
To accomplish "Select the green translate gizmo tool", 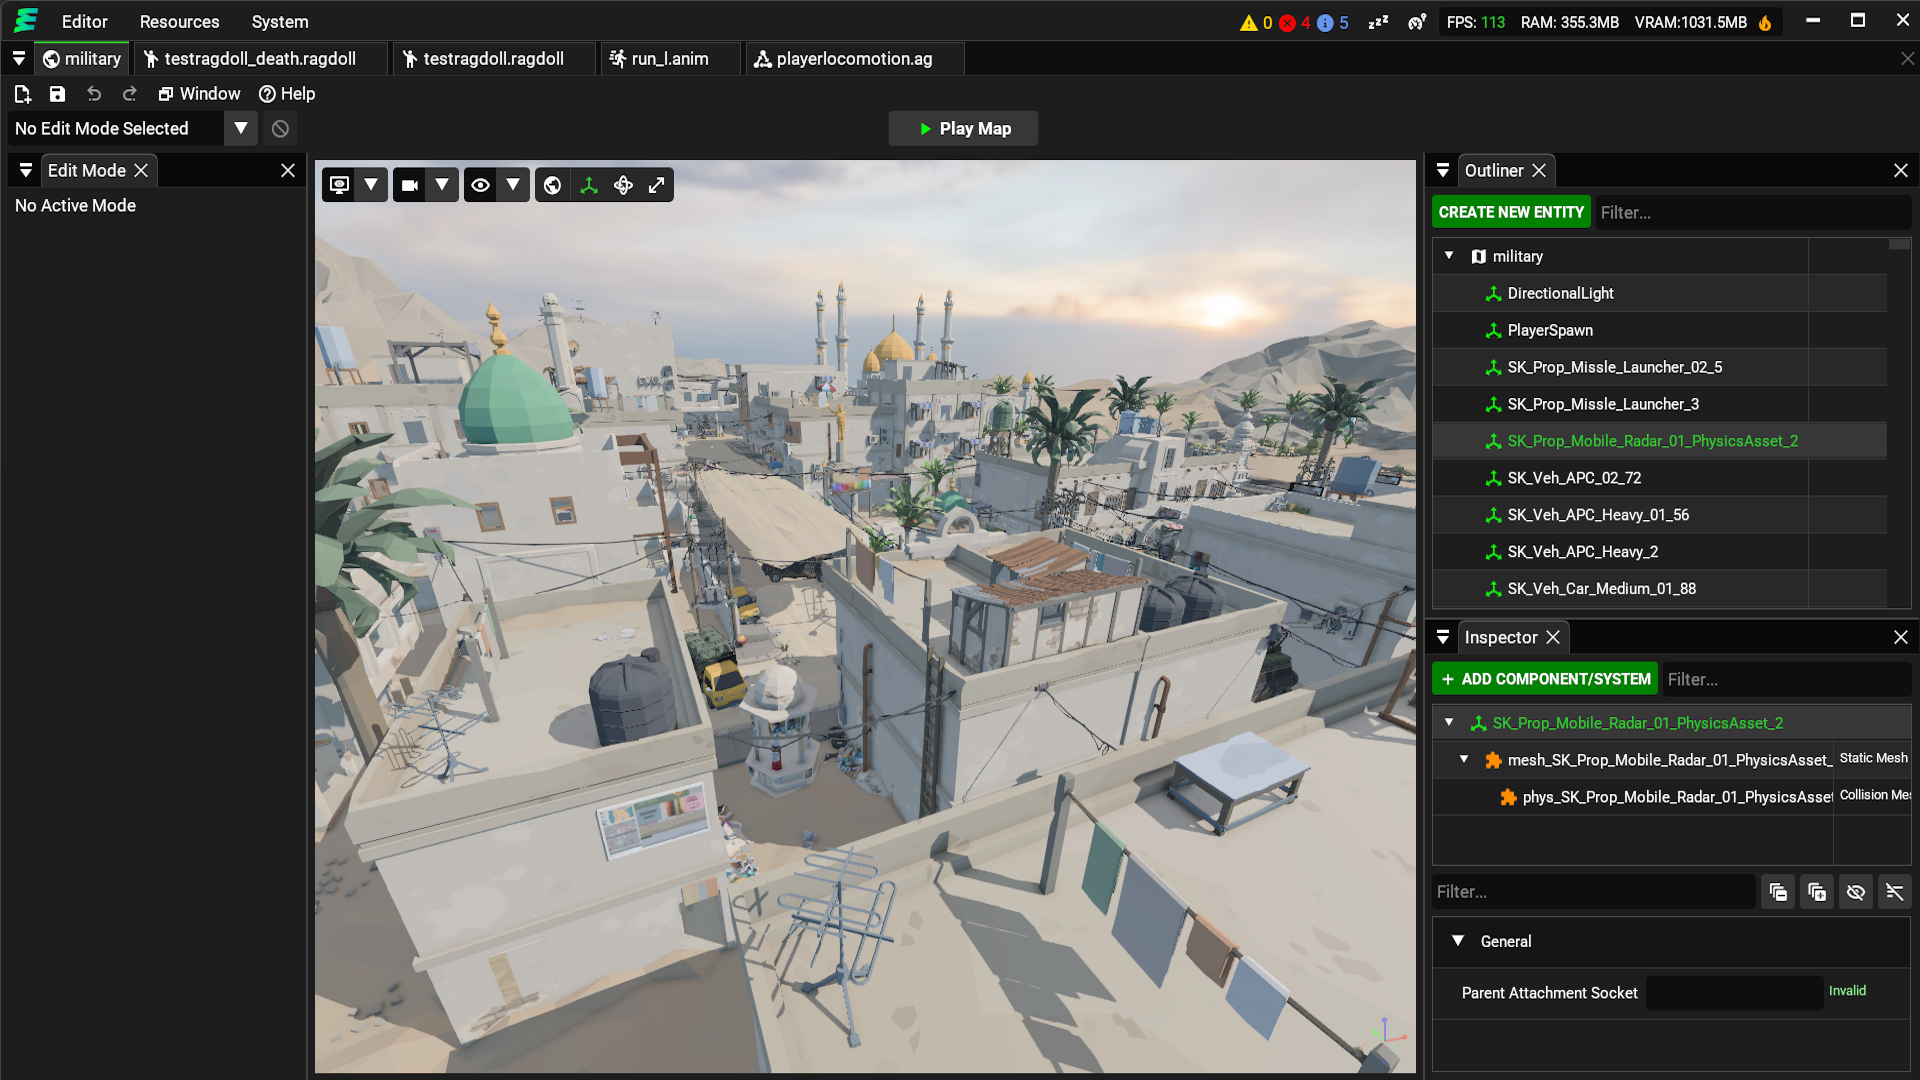I will point(589,185).
